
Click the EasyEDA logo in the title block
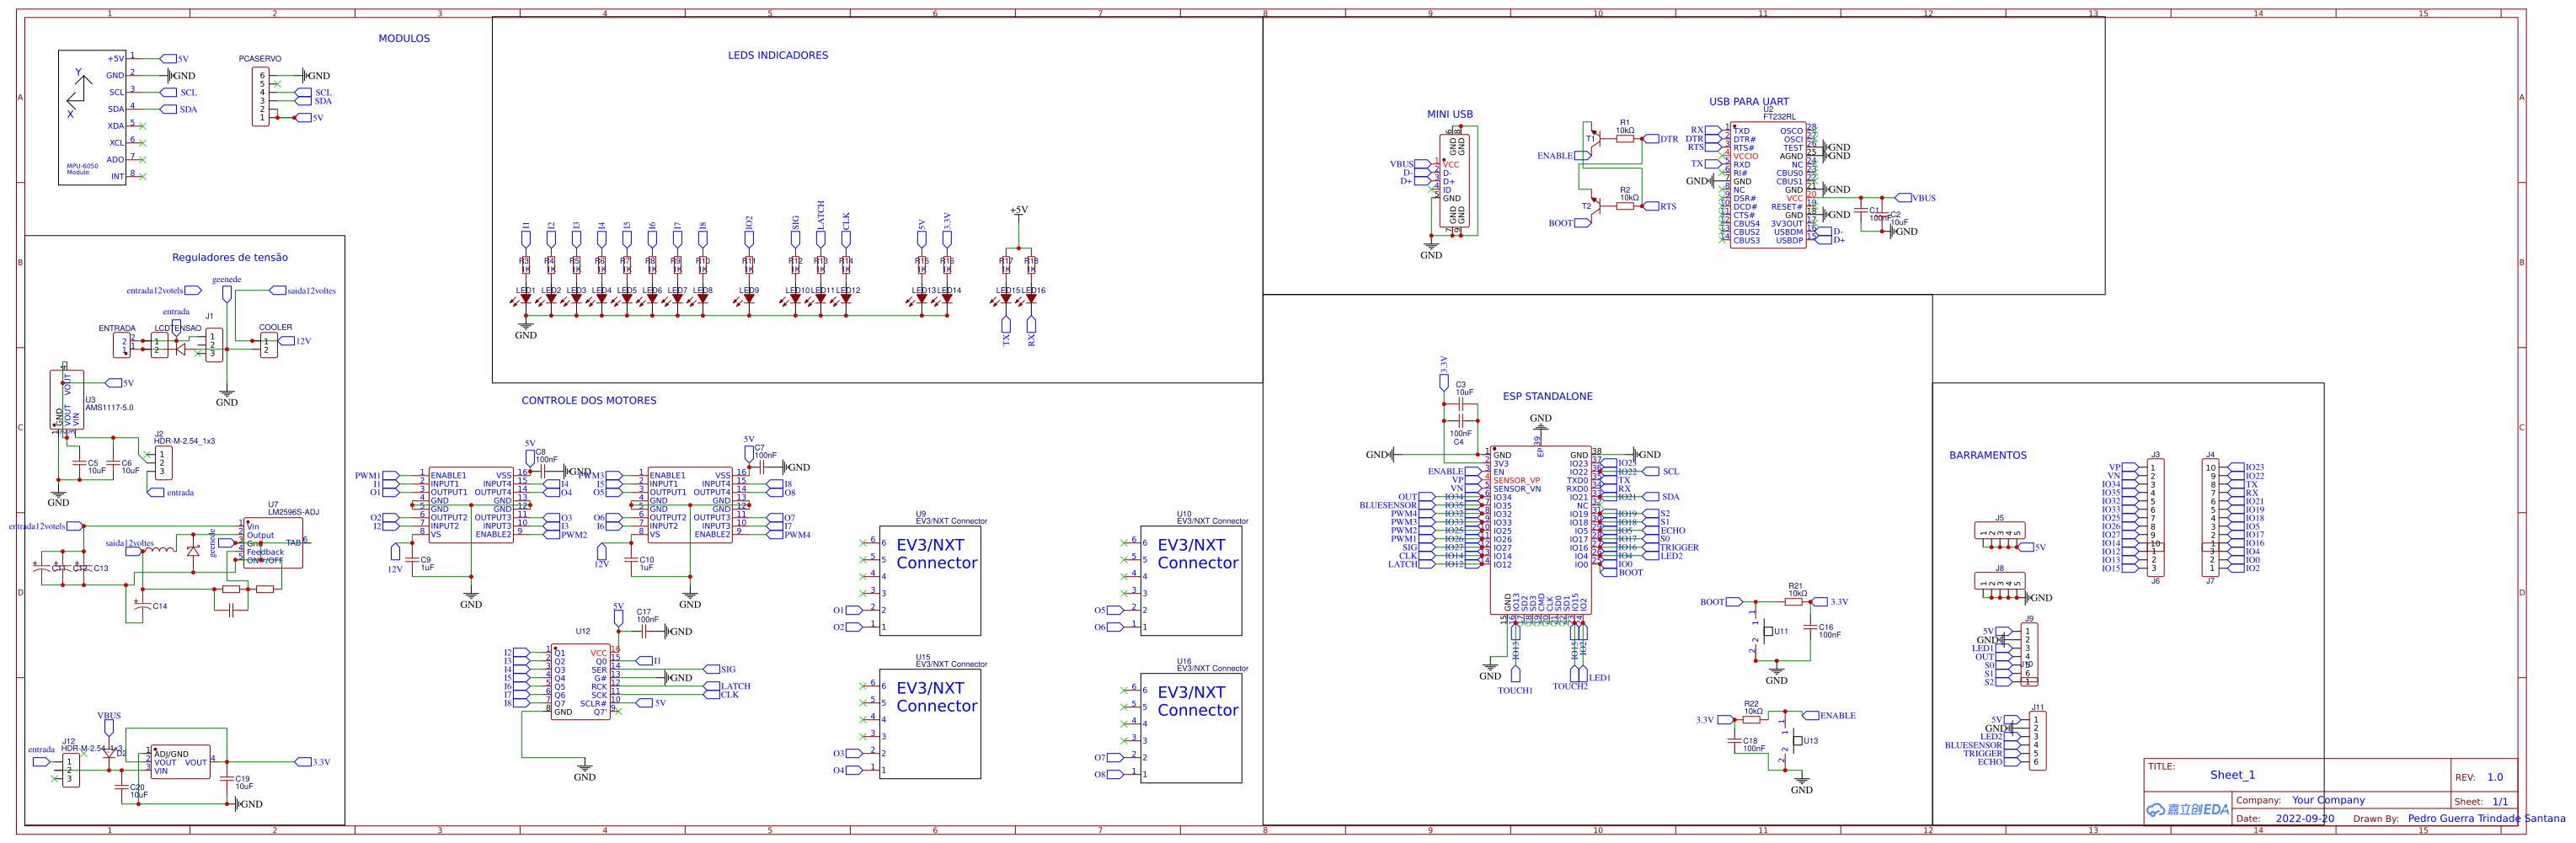point(2192,809)
